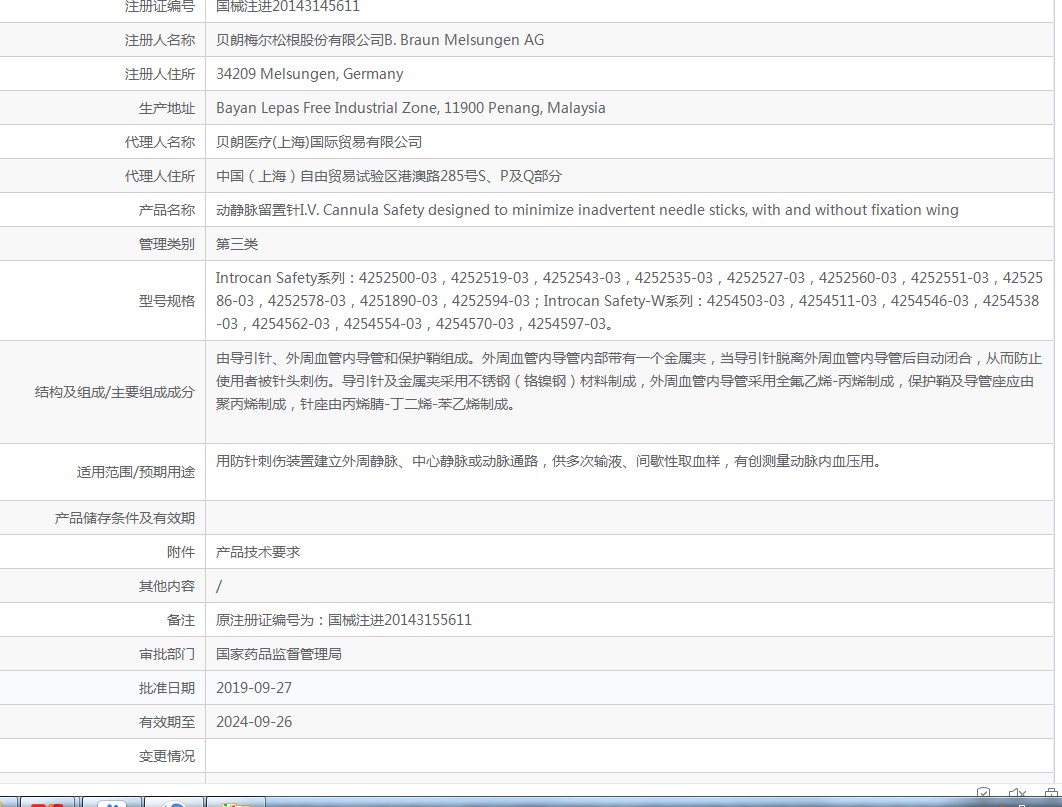Image resolution: width=1062 pixels, height=807 pixels.
Task: Click the 有效期至 row label
Action: point(167,722)
